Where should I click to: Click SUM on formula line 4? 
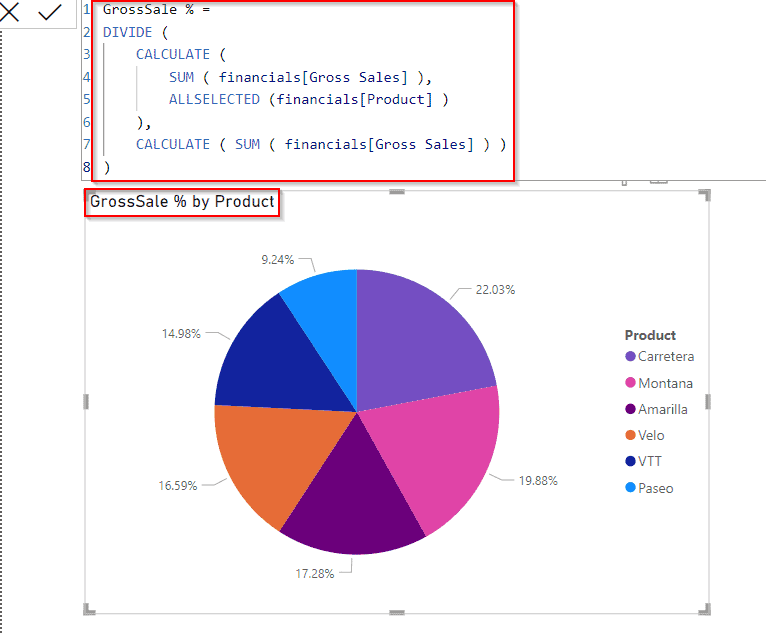pyautogui.click(x=181, y=77)
